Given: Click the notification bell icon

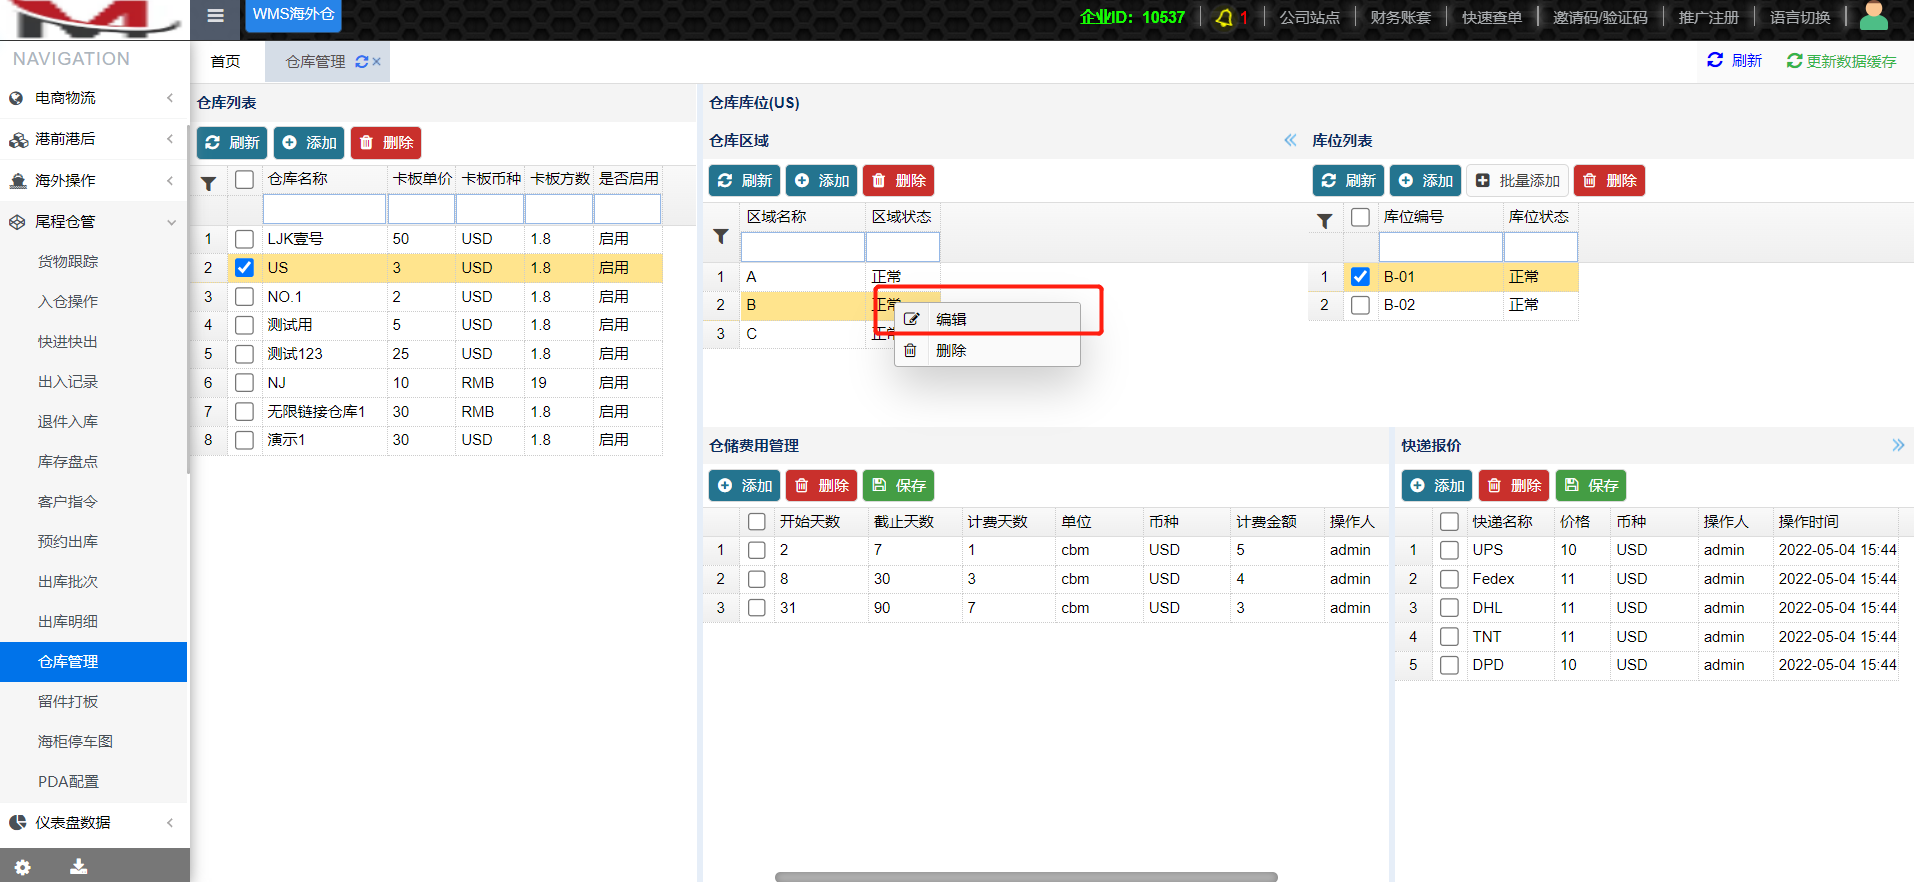Looking at the screenshot, I should 1224,18.
